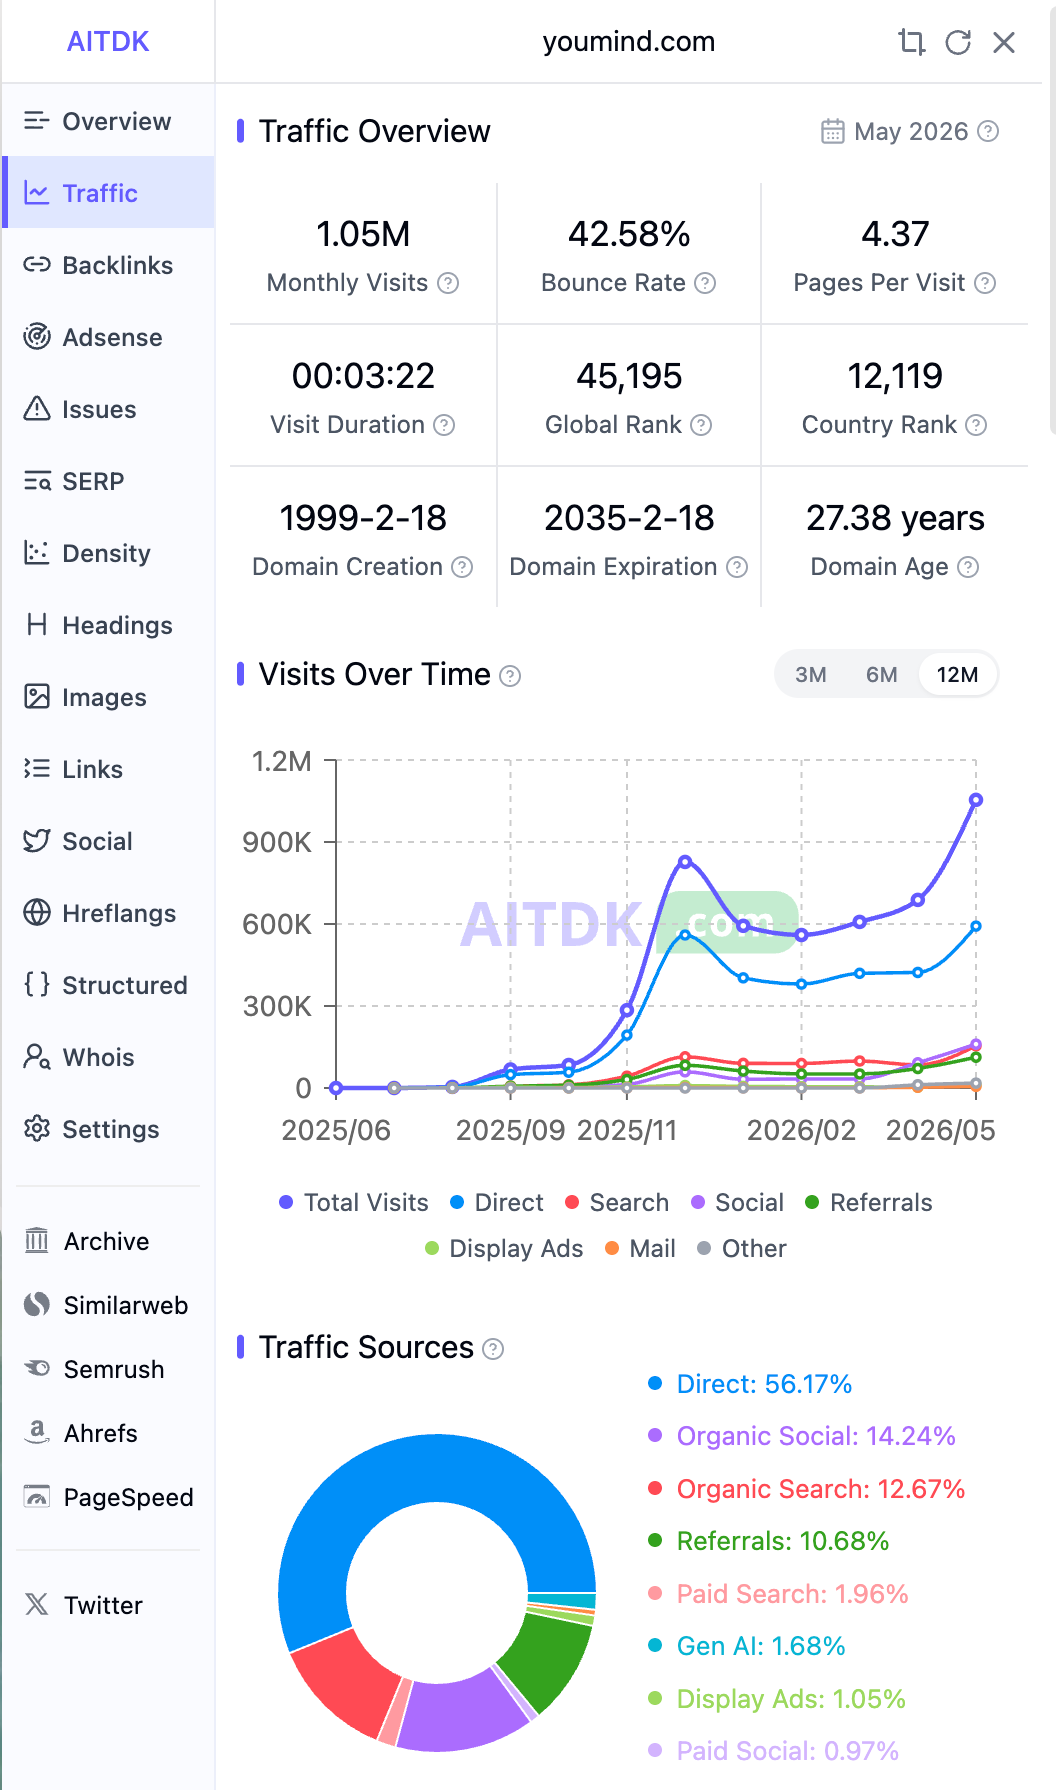Toggle Display Ads series in legend
1056x1790 pixels.
(x=504, y=1249)
